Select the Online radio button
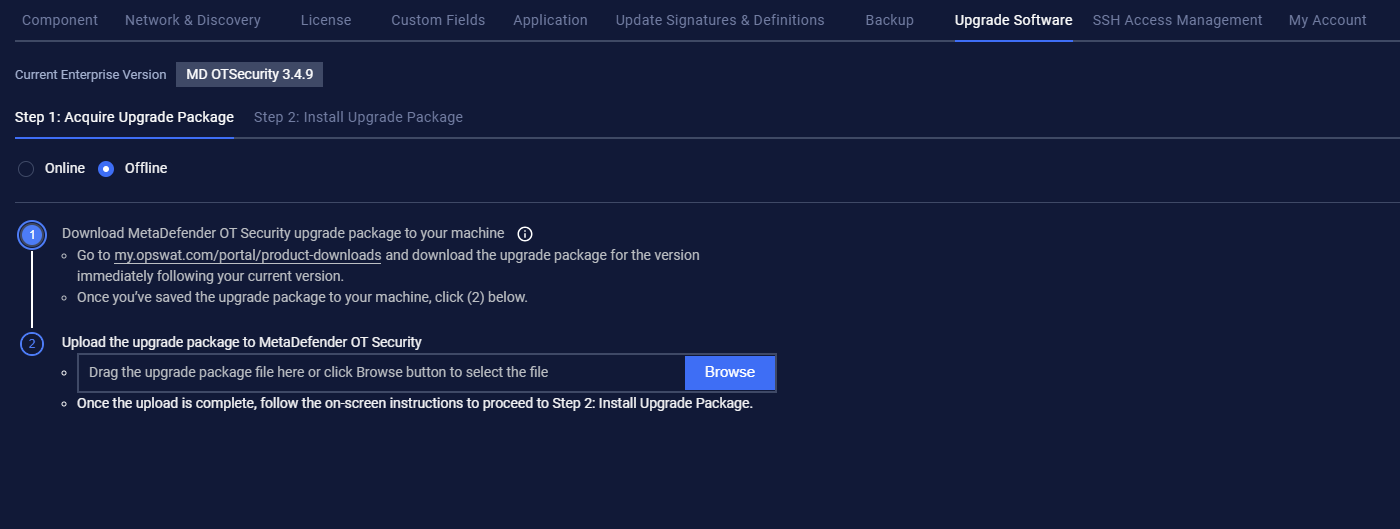Viewport: 1400px width, 529px height. pos(27,169)
